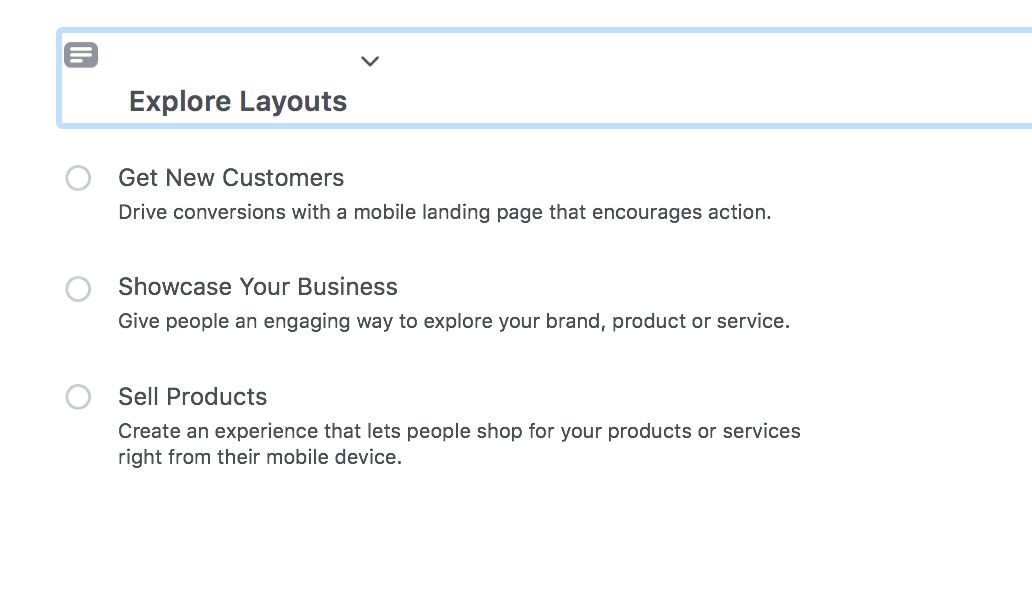The width and height of the screenshot is (1032, 606).
Task: Click the Sell Products label text
Action: pos(193,397)
